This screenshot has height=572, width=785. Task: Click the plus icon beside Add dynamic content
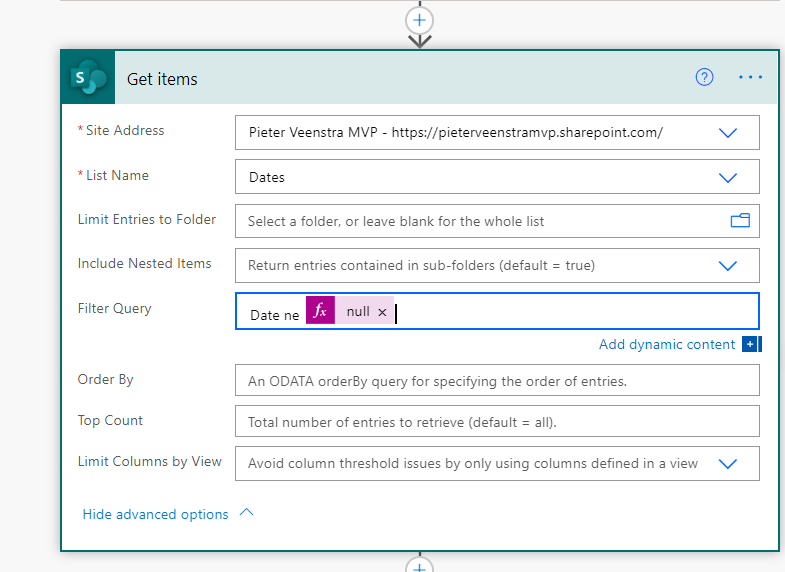tap(749, 344)
